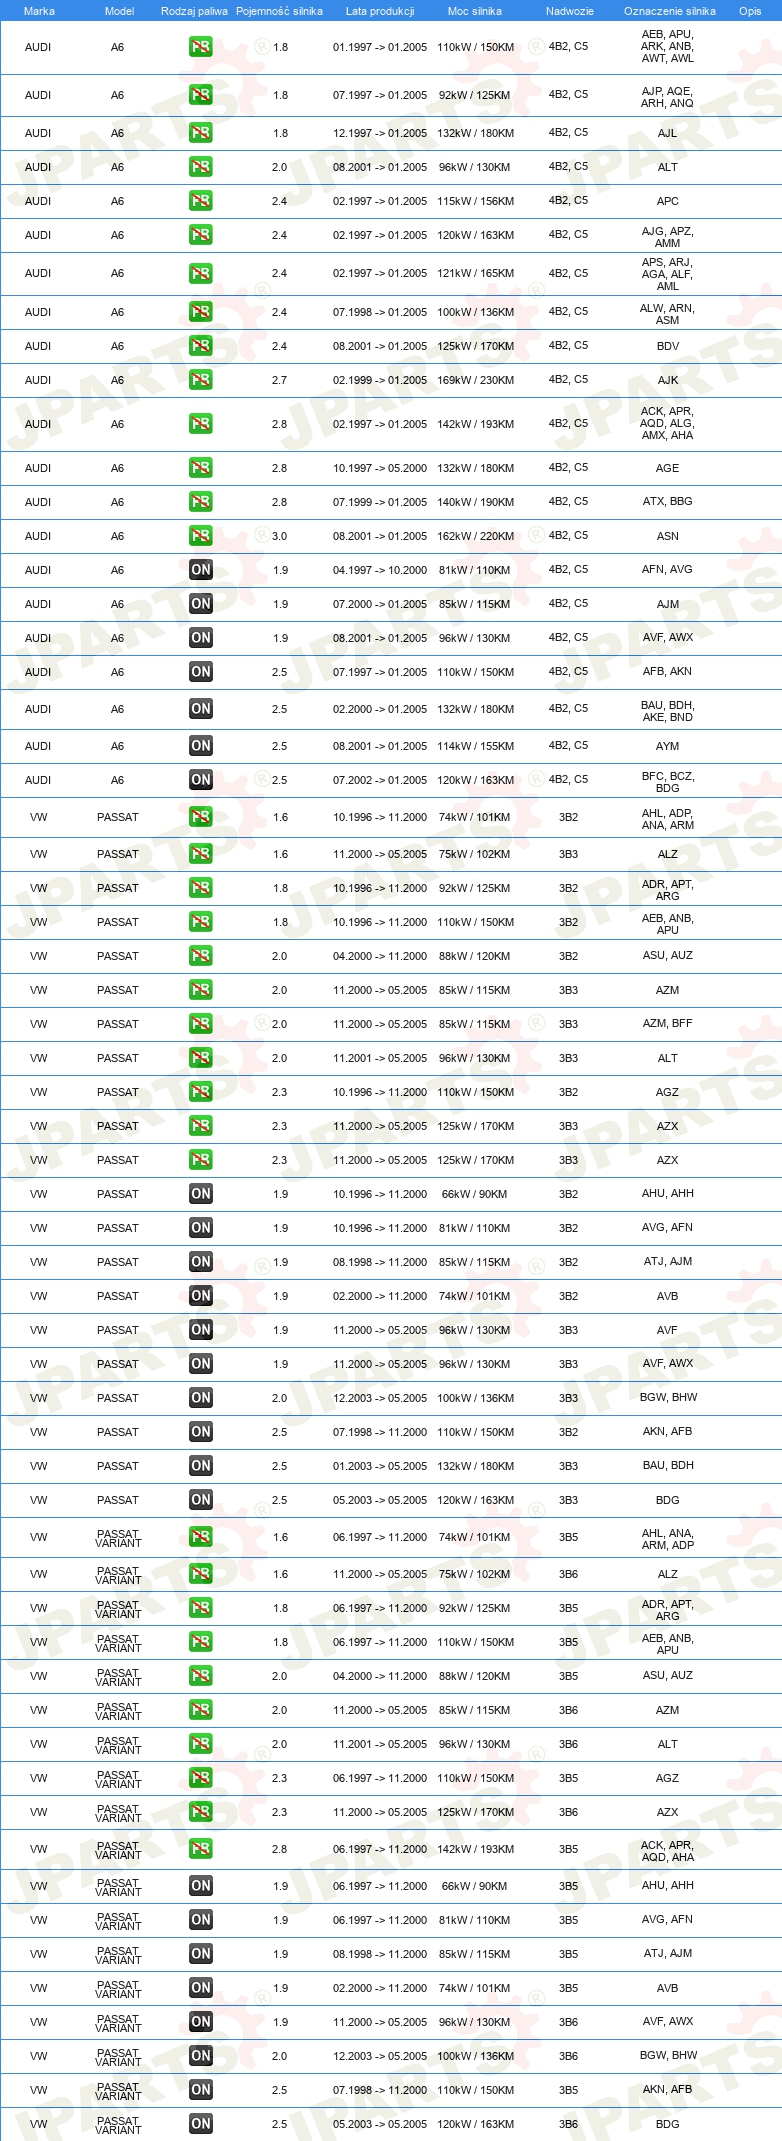Select the Rodzaj paliwa column header
This screenshot has width=782, height=2141.
[x=194, y=11]
